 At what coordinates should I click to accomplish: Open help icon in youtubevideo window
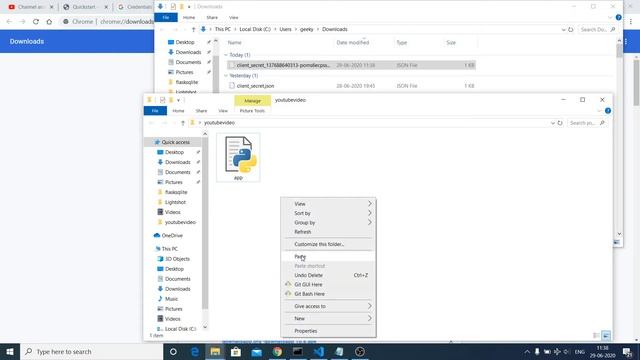[x=608, y=111]
